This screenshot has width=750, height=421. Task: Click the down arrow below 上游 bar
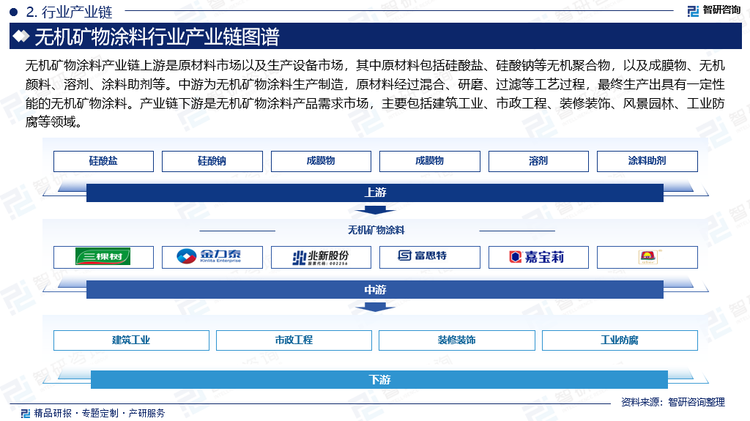(x=375, y=210)
